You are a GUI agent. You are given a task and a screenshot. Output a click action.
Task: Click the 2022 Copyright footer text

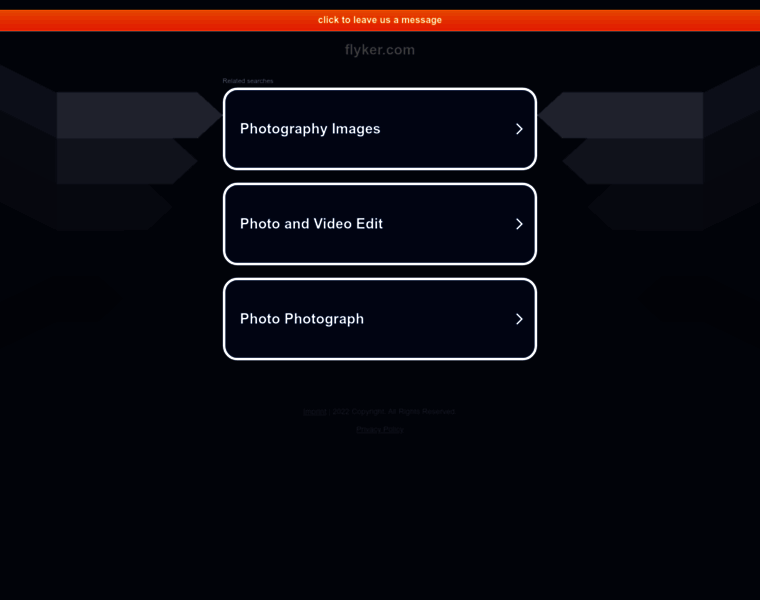pos(359,411)
